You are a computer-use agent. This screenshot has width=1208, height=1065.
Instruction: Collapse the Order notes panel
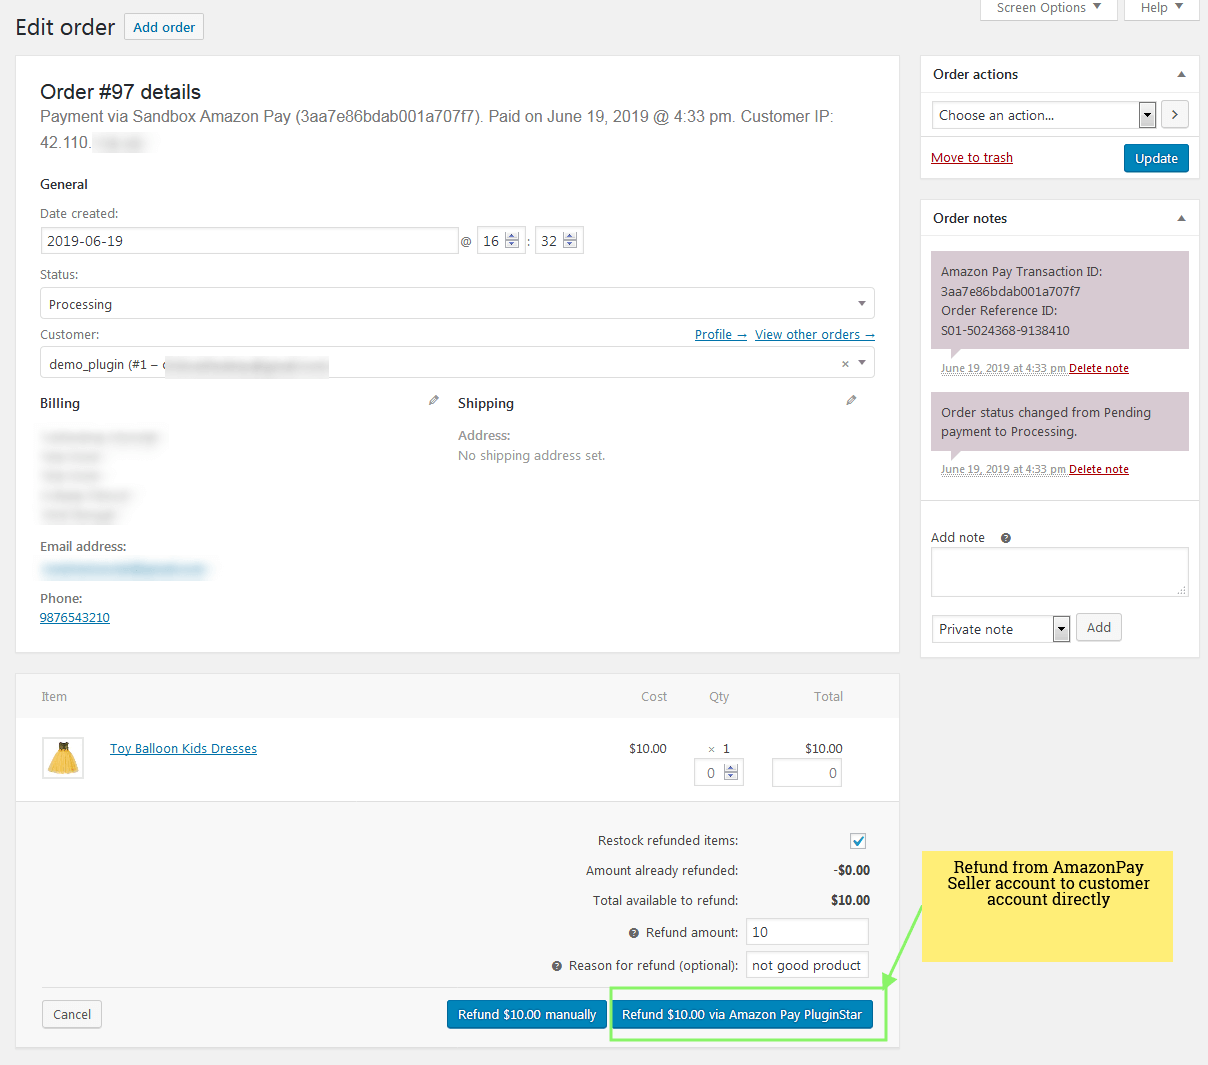pyautogui.click(x=1181, y=218)
